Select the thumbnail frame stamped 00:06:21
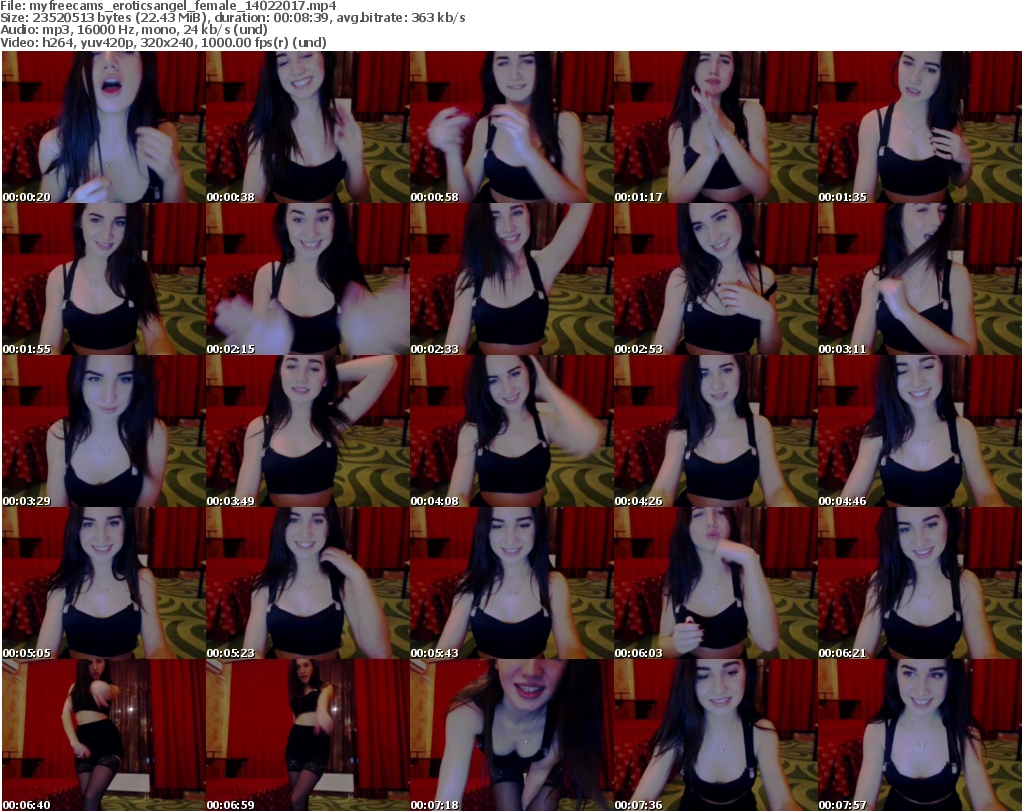This screenshot has width=1024, height=811. click(x=920, y=583)
